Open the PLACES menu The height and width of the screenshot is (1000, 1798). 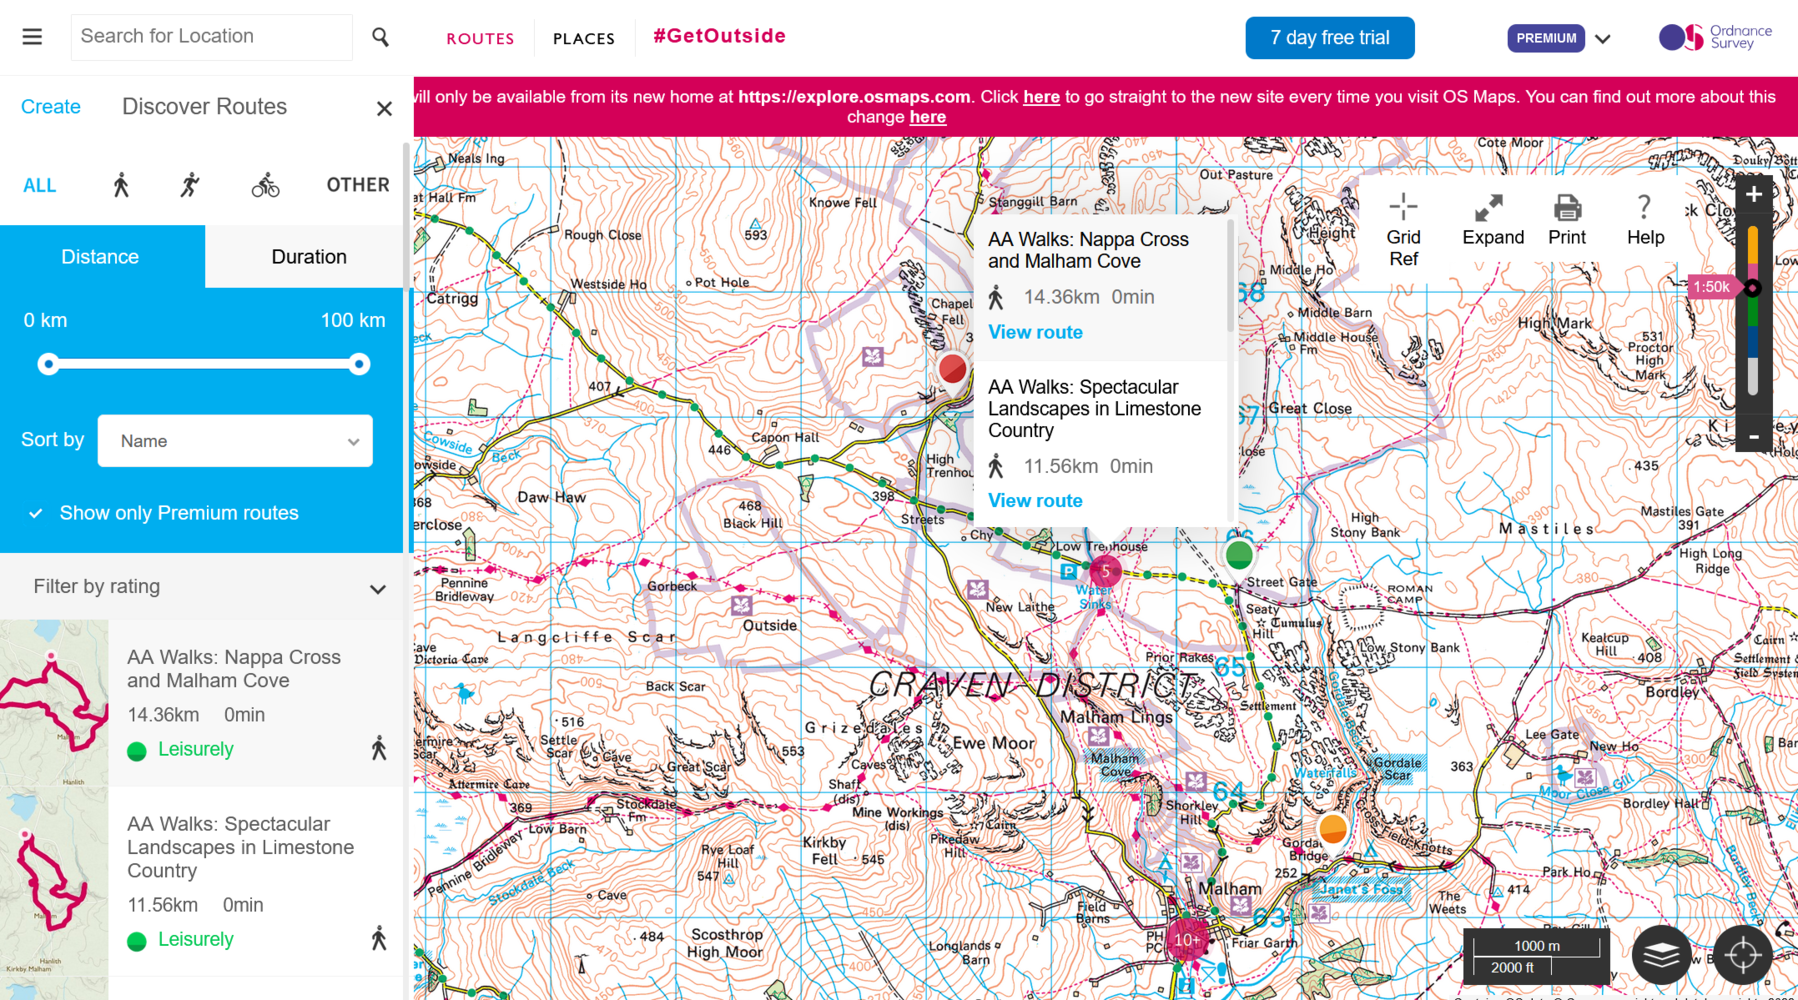coord(583,39)
